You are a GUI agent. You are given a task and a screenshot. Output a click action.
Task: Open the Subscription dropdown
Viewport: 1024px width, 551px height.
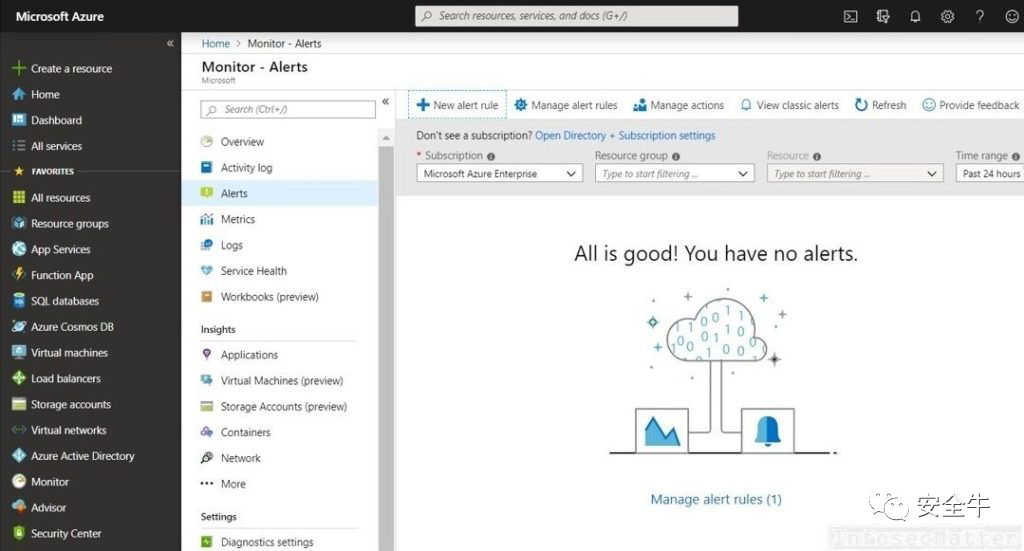tap(499, 174)
